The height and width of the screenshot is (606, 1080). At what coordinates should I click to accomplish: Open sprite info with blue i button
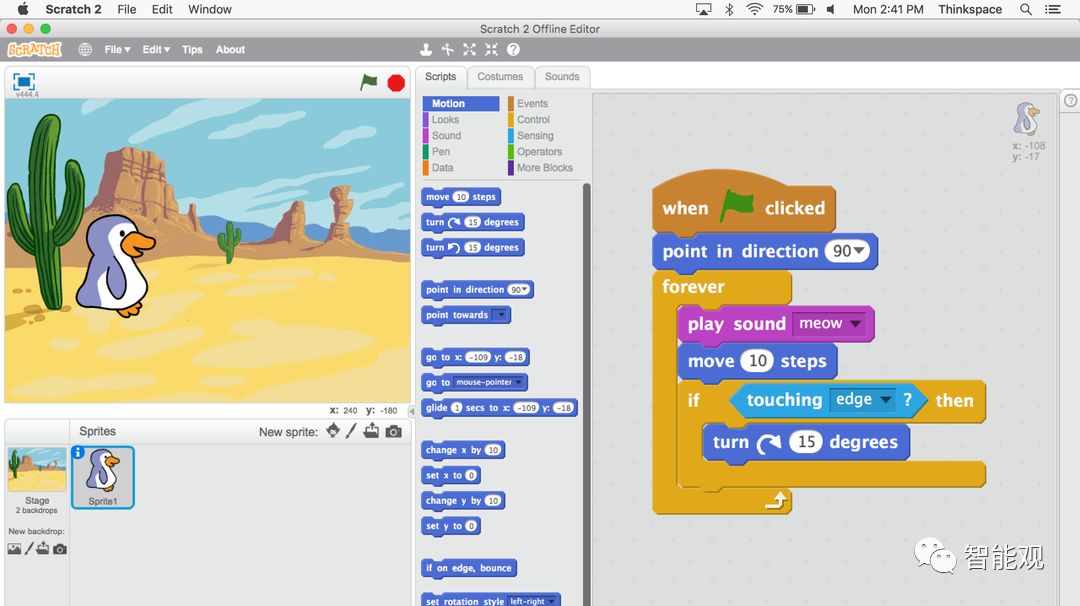[x=78, y=453]
